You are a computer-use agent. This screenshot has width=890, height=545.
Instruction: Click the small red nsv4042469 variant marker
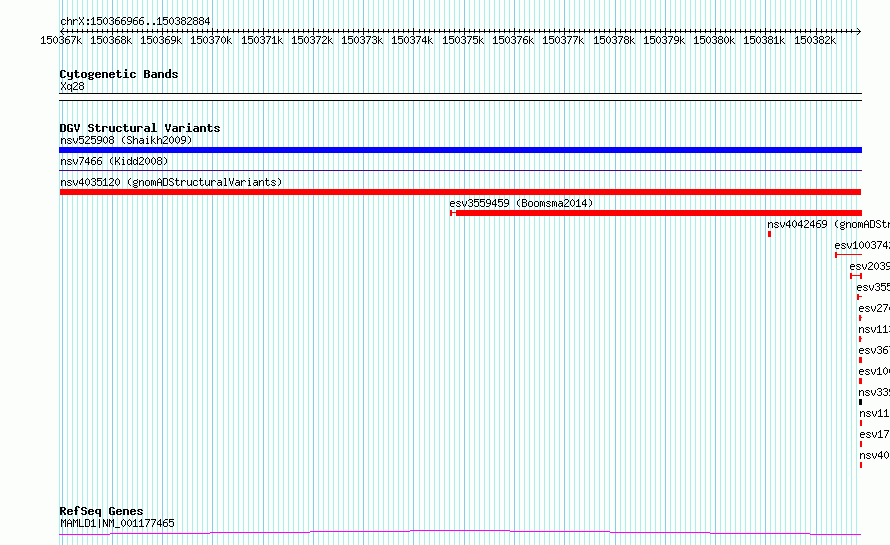coord(769,234)
